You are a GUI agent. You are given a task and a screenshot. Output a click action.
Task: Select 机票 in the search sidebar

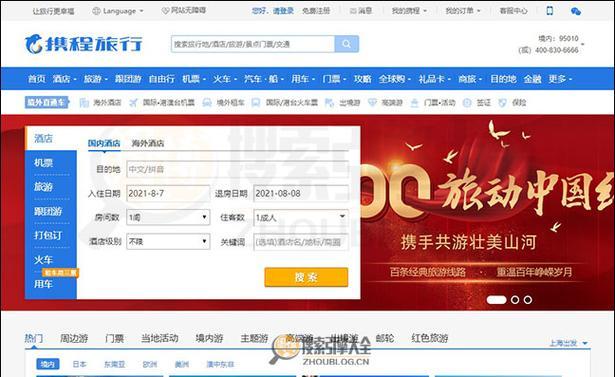pos(44,162)
